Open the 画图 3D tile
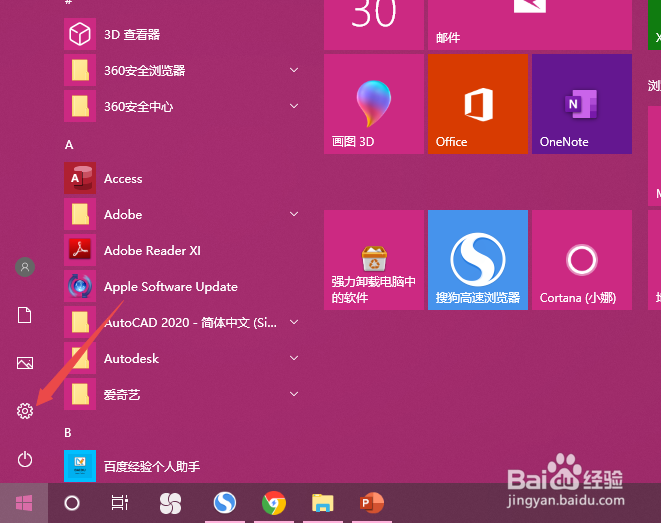661x523 pixels. (x=374, y=104)
